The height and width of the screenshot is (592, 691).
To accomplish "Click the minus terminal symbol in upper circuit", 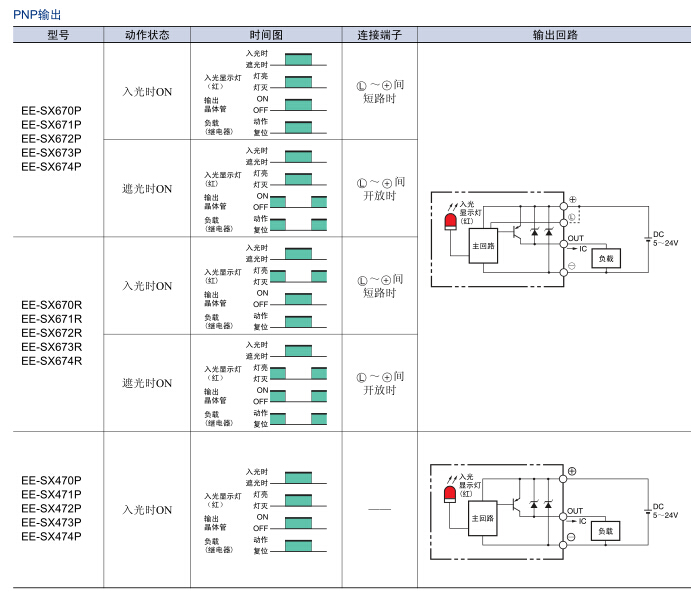I will point(572,265).
